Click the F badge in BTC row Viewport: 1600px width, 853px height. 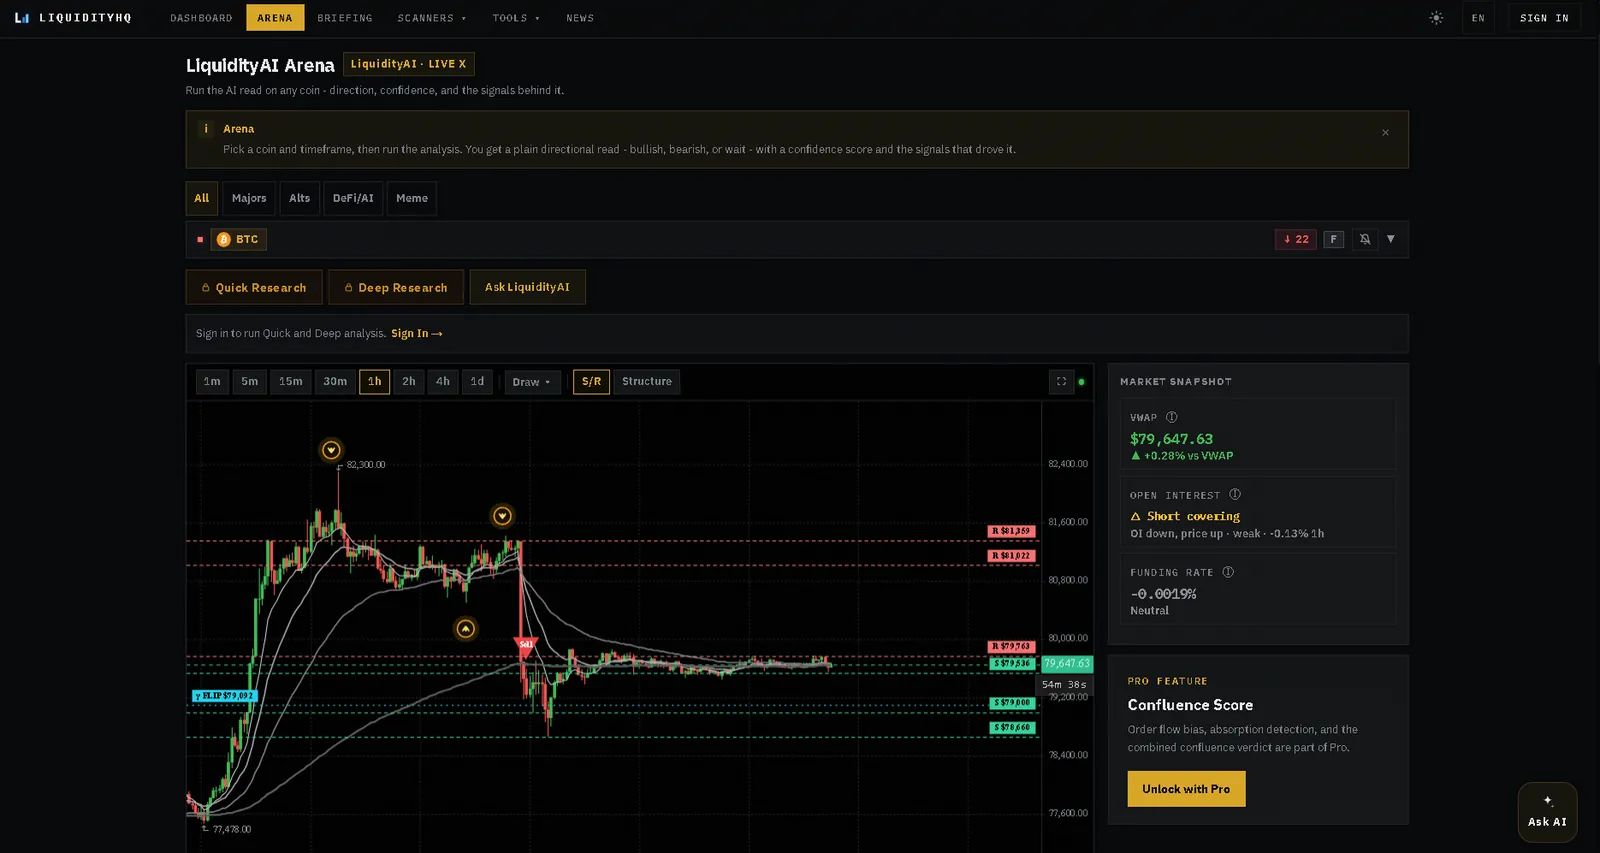point(1333,239)
